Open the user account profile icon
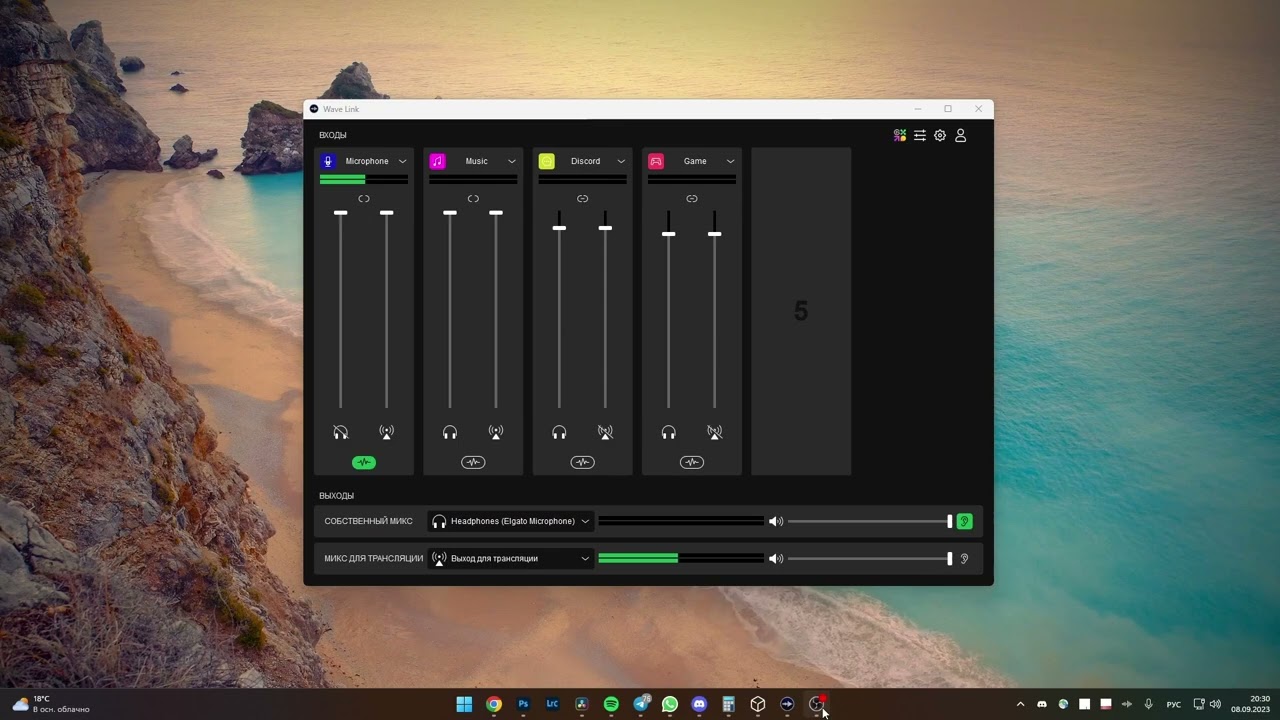Image resolution: width=1280 pixels, height=720 pixels. click(961, 135)
